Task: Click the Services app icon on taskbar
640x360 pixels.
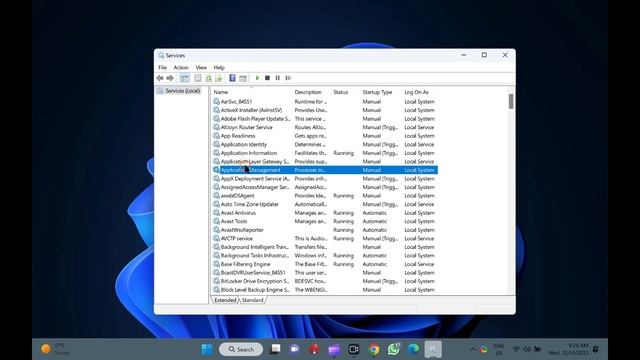Action: [433, 349]
